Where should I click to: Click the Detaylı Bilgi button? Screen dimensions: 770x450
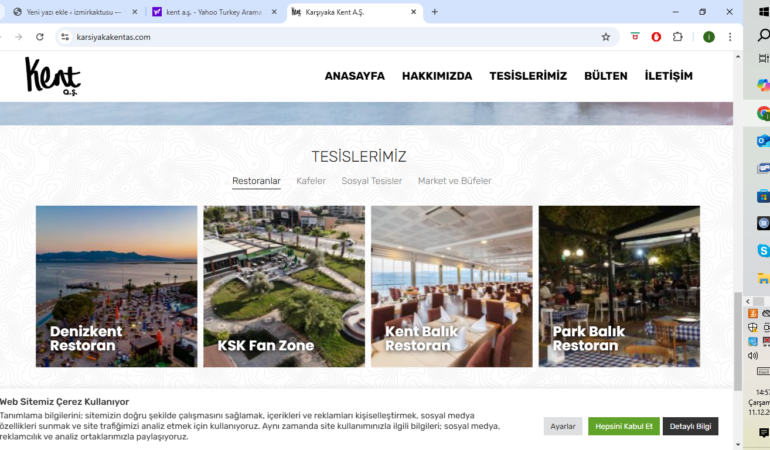[690, 426]
